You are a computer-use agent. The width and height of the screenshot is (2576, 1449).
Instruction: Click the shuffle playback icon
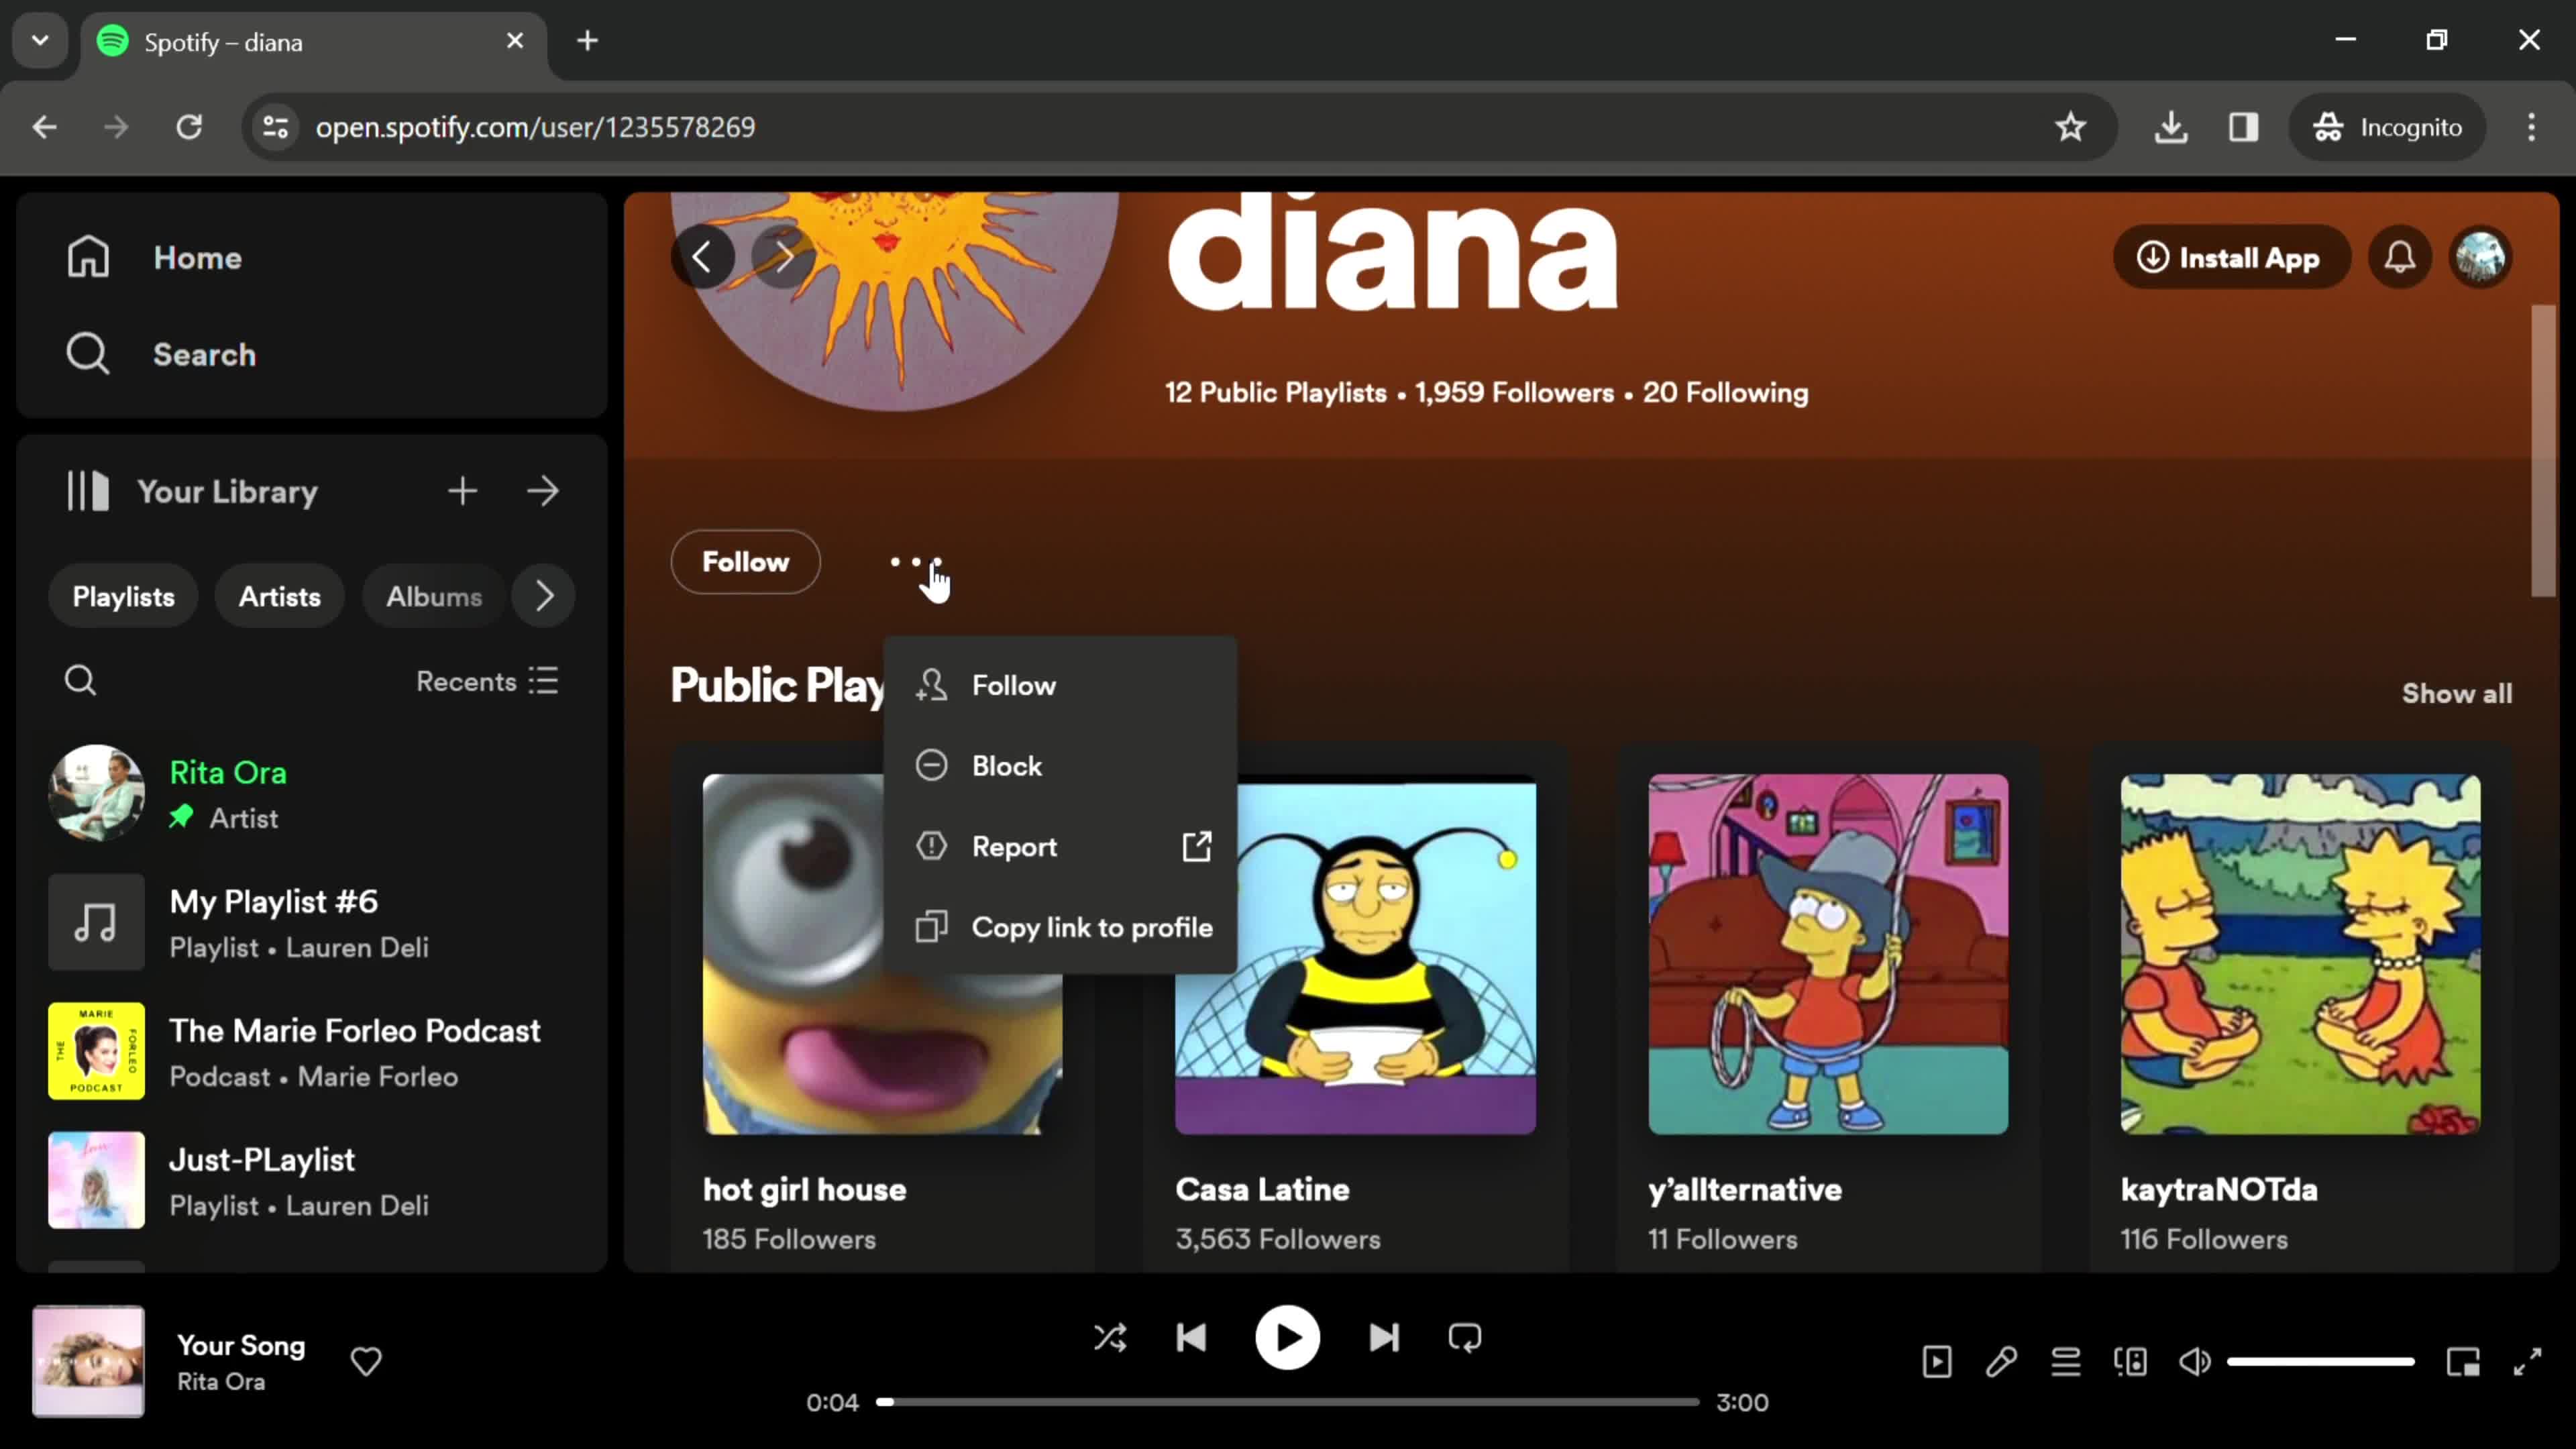pos(1110,1338)
